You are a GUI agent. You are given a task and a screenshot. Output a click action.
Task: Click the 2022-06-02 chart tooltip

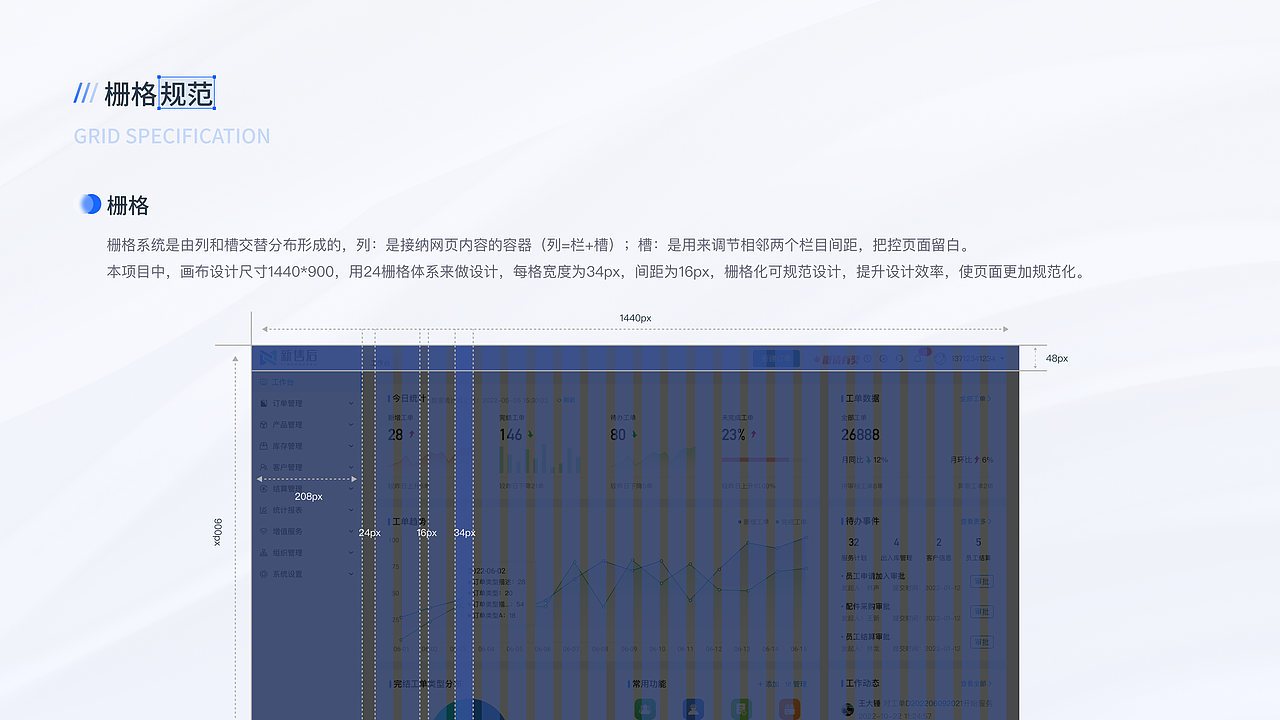[x=500, y=592]
